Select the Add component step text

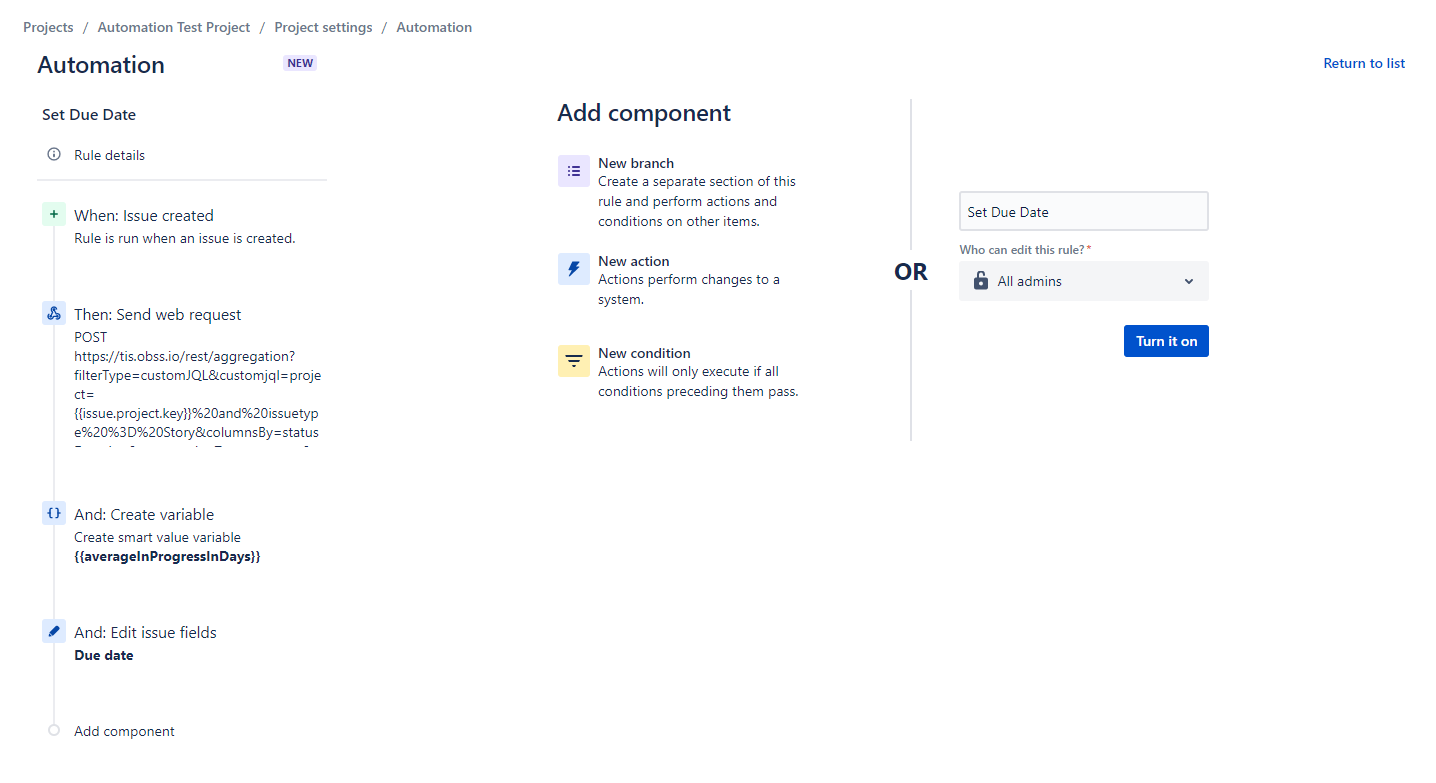coord(124,731)
